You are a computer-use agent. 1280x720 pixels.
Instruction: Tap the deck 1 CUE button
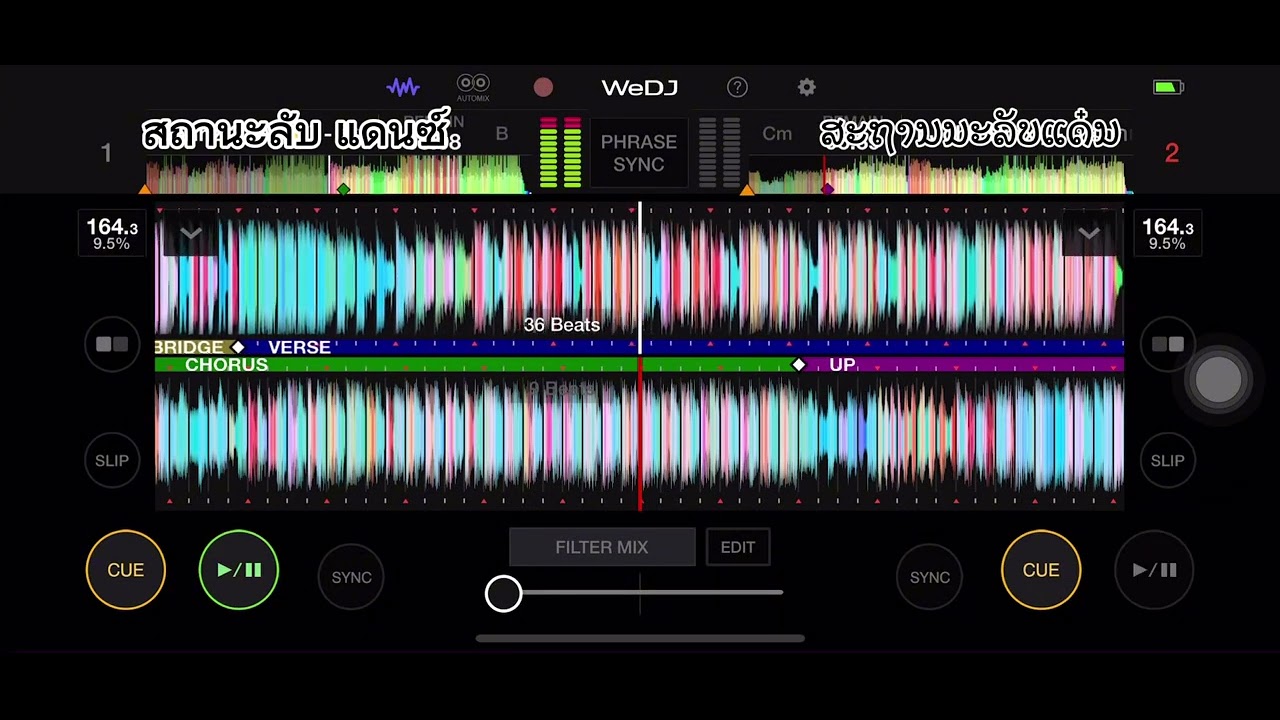coord(126,570)
